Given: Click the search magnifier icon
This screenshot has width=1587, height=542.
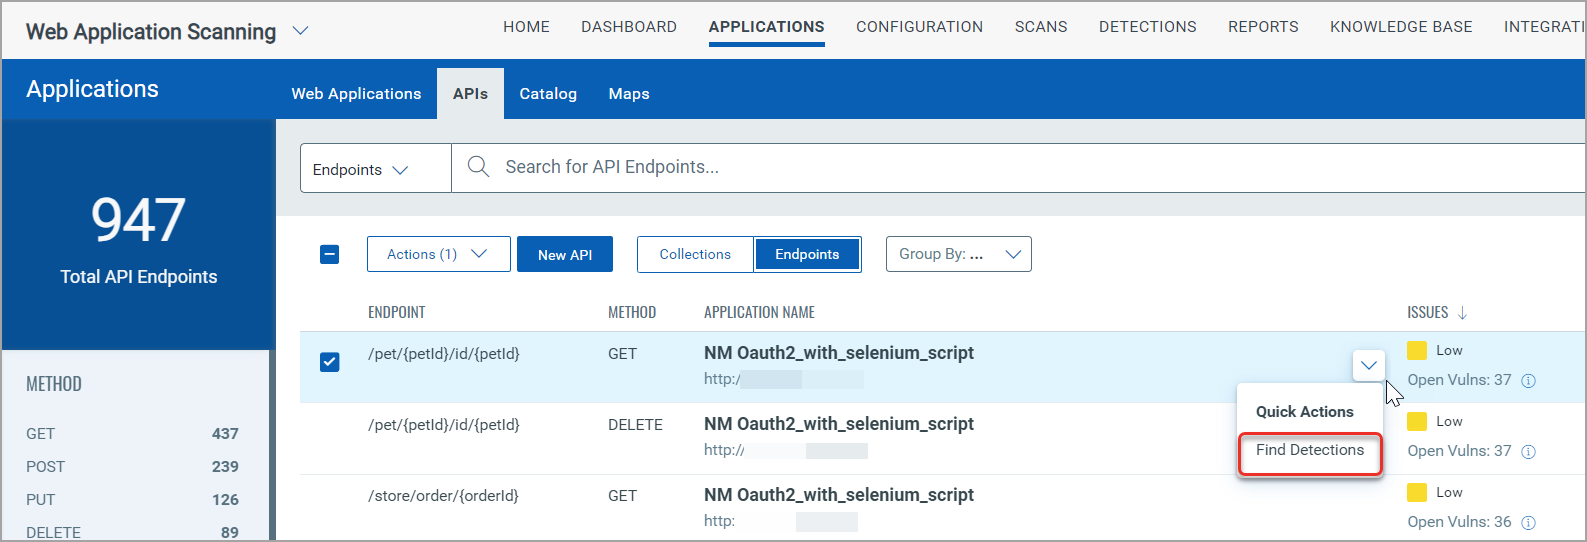Looking at the screenshot, I should point(478,167).
